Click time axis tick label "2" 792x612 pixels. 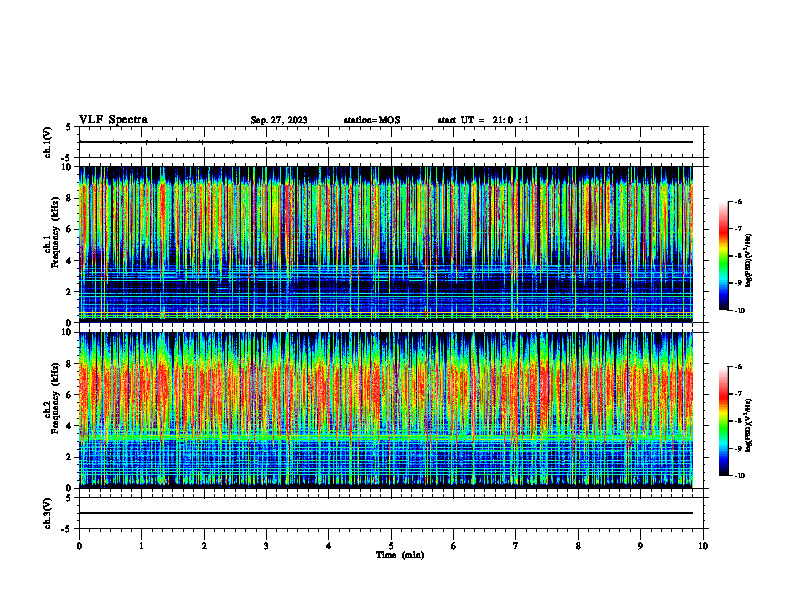point(204,546)
